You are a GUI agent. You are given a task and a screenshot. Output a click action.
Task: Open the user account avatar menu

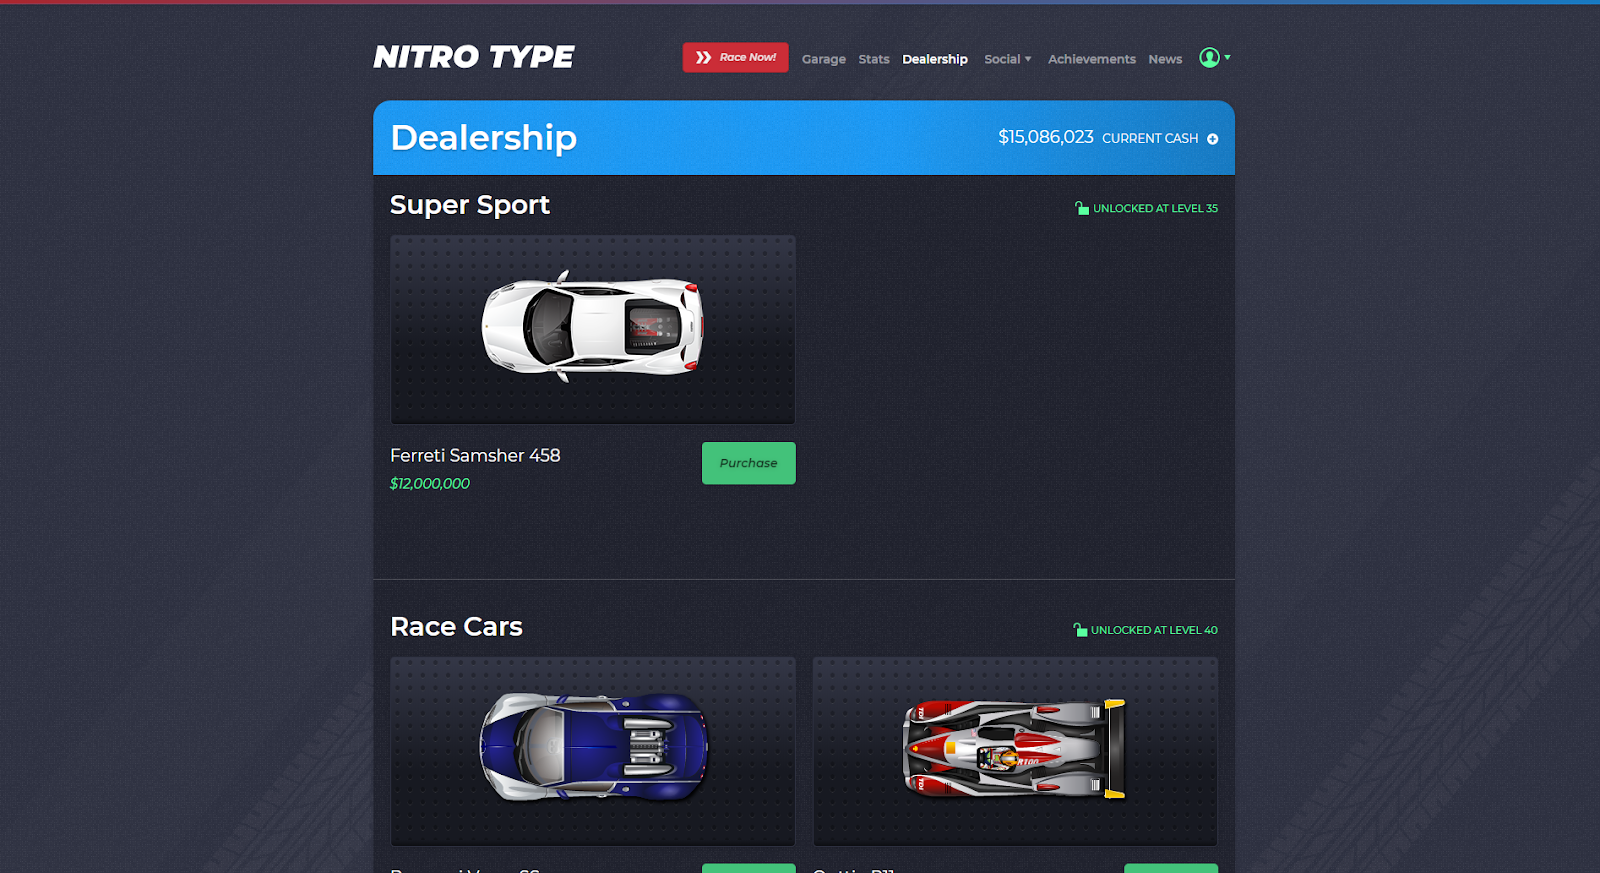1214,58
